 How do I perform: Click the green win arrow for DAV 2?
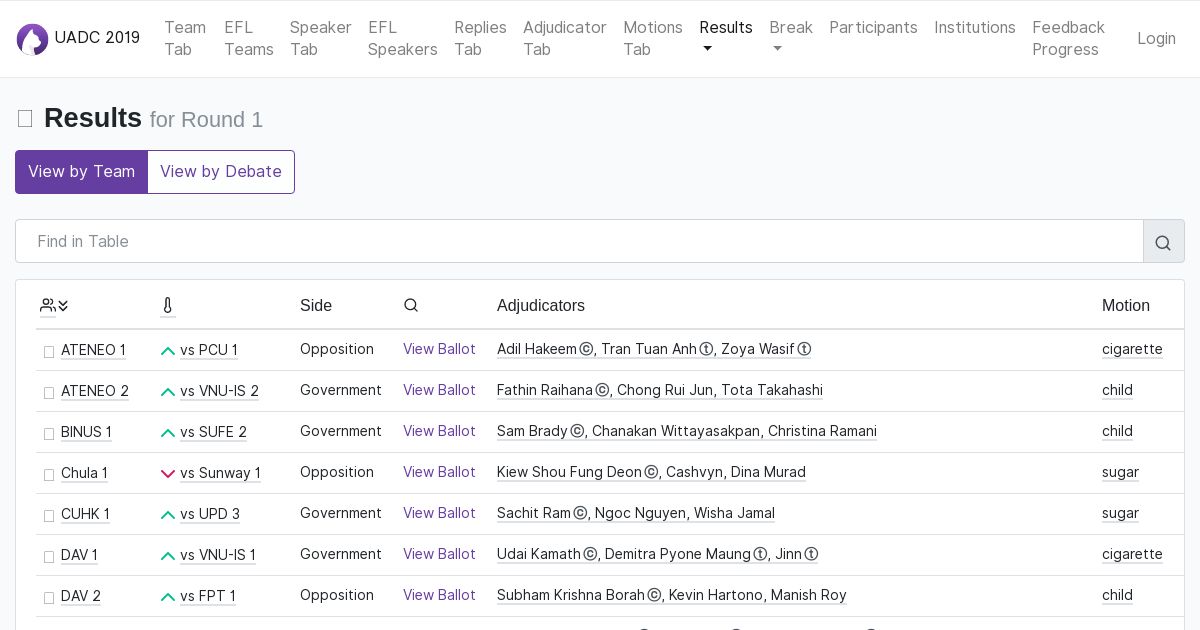(x=168, y=597)
